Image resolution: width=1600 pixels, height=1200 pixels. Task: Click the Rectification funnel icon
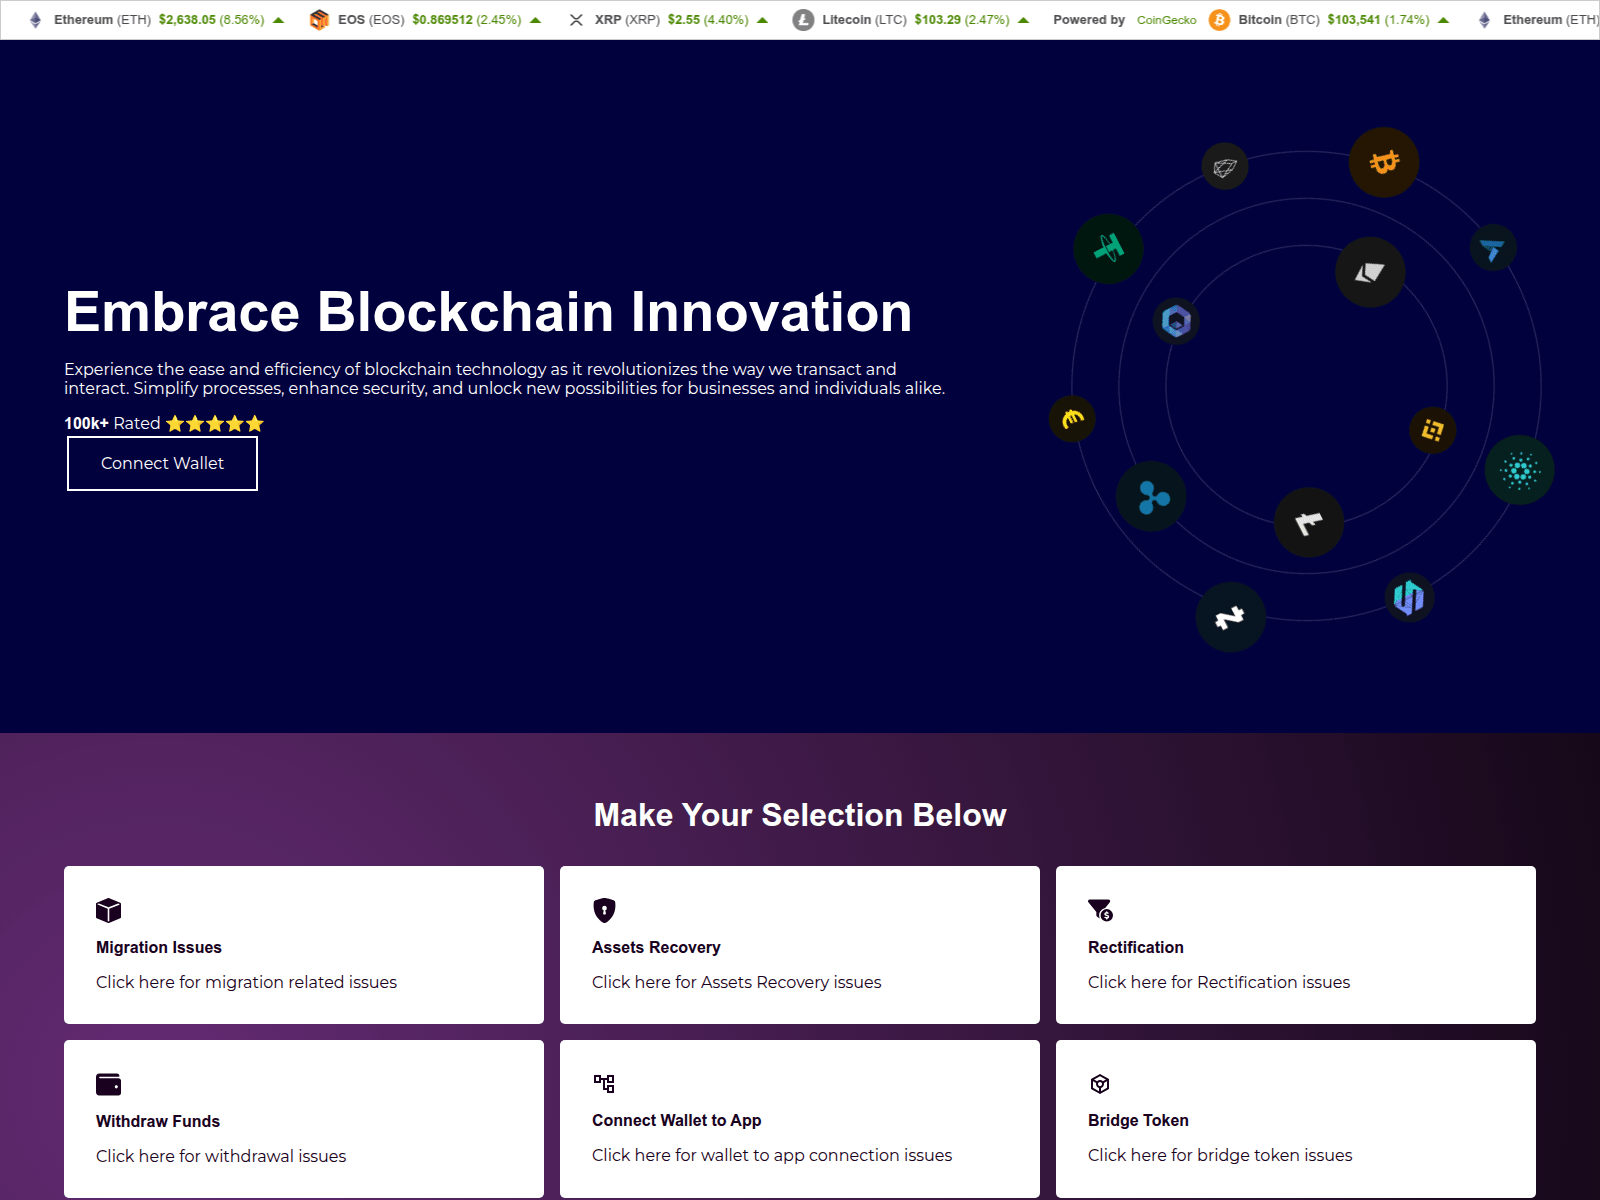(x=1100, y=910)
